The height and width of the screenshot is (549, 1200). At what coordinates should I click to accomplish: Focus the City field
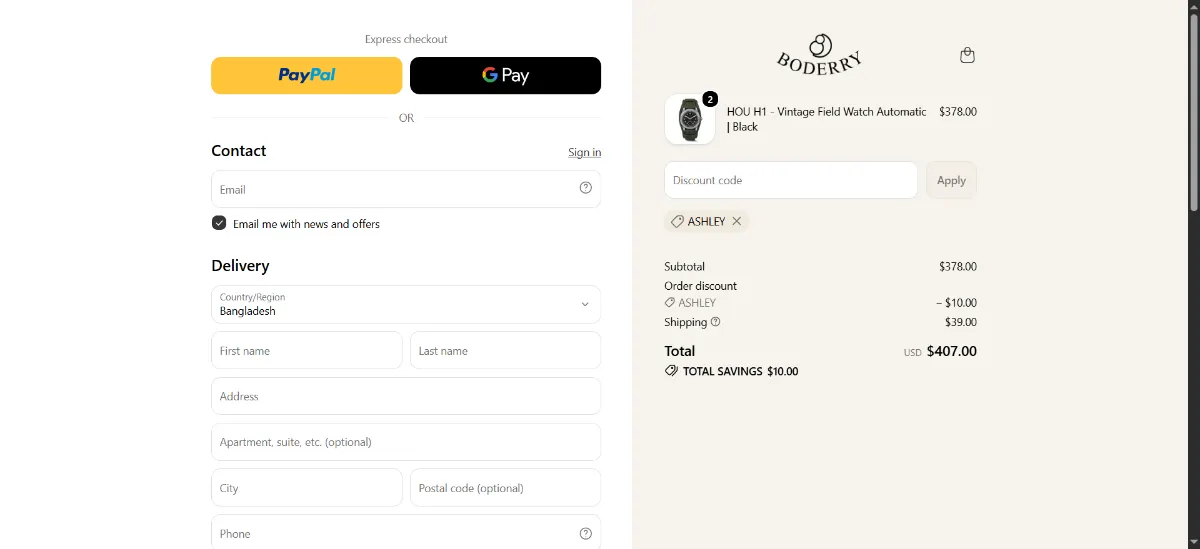point(307,488)
